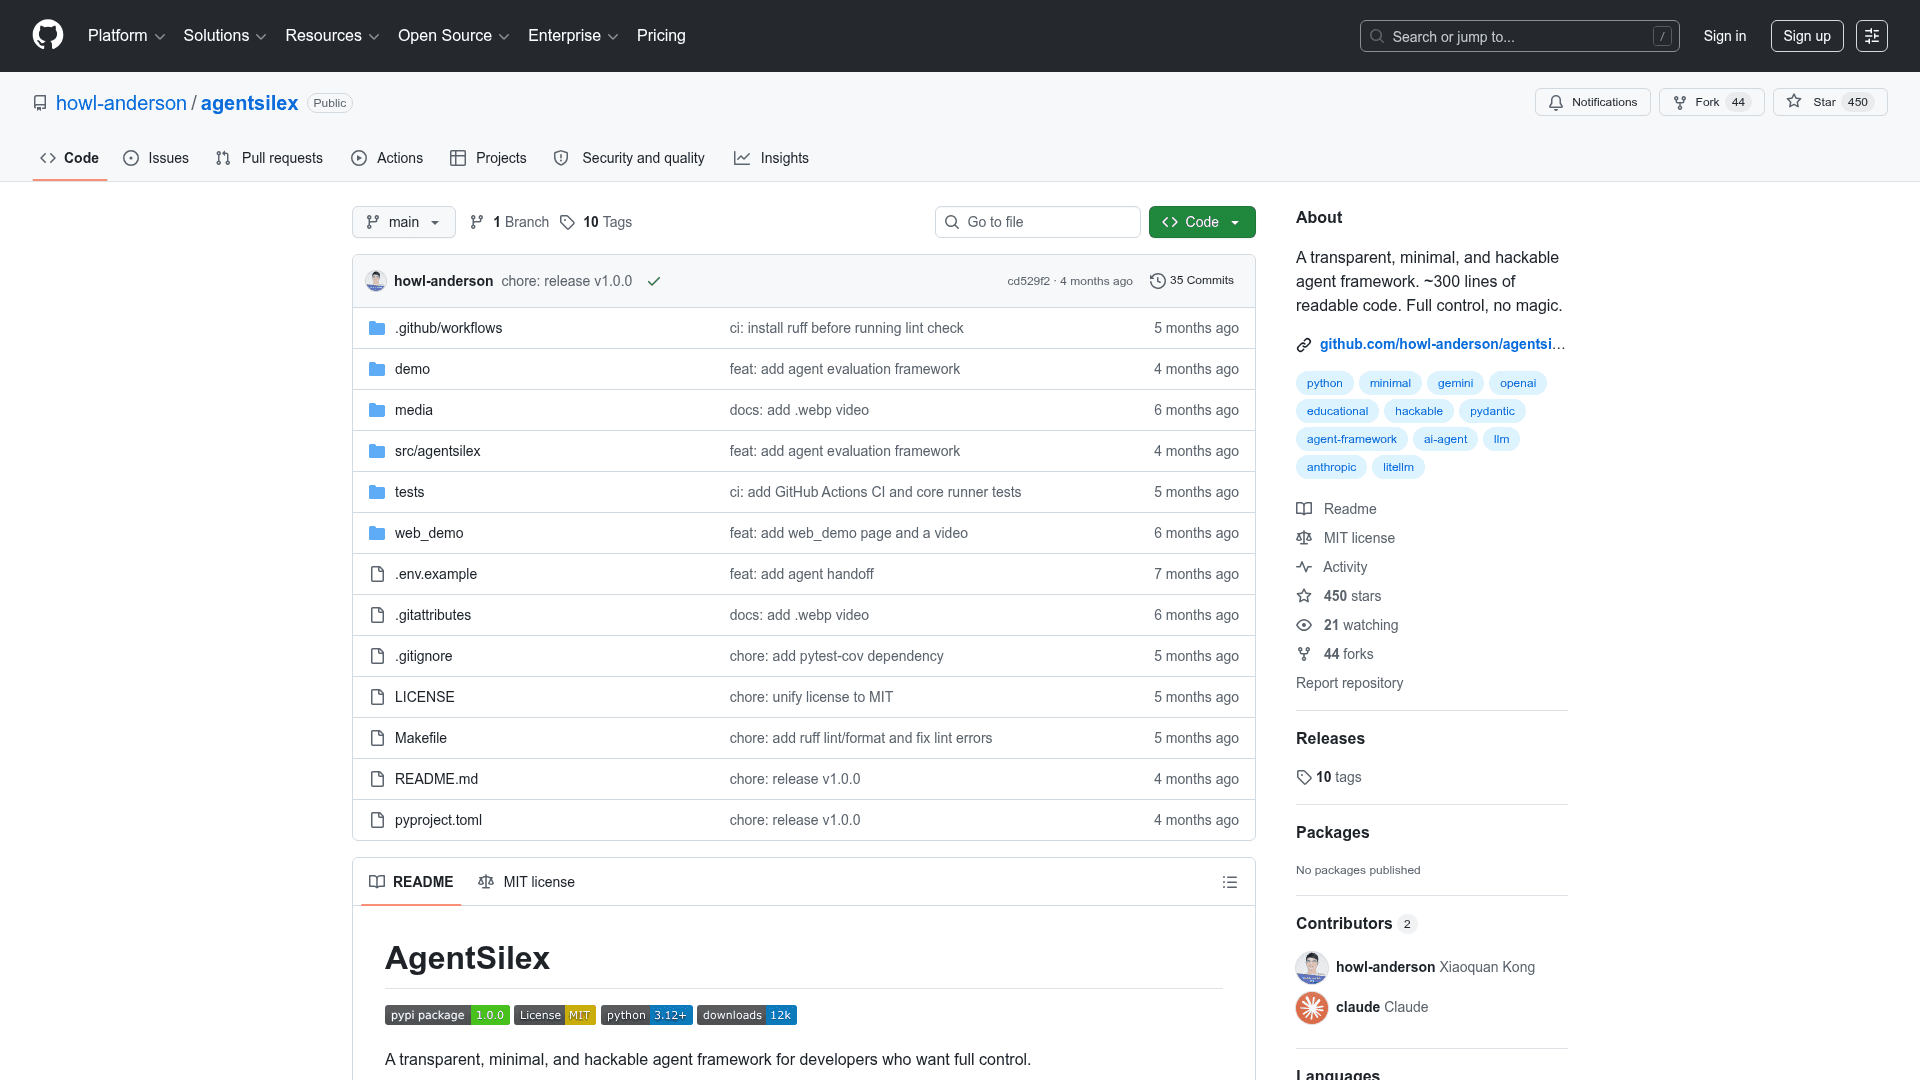Open the main branch selector dropdown
1920x1080 pixels.
[404, 222]
